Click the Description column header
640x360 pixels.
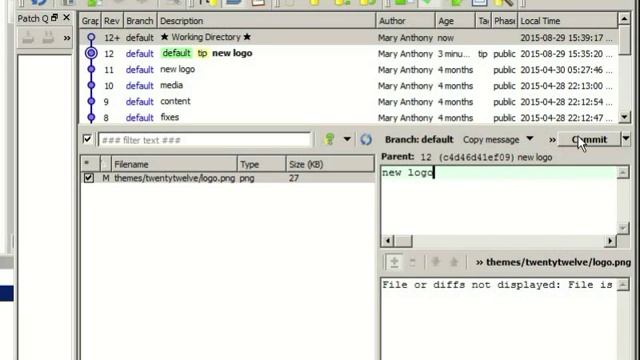point(266,21)
